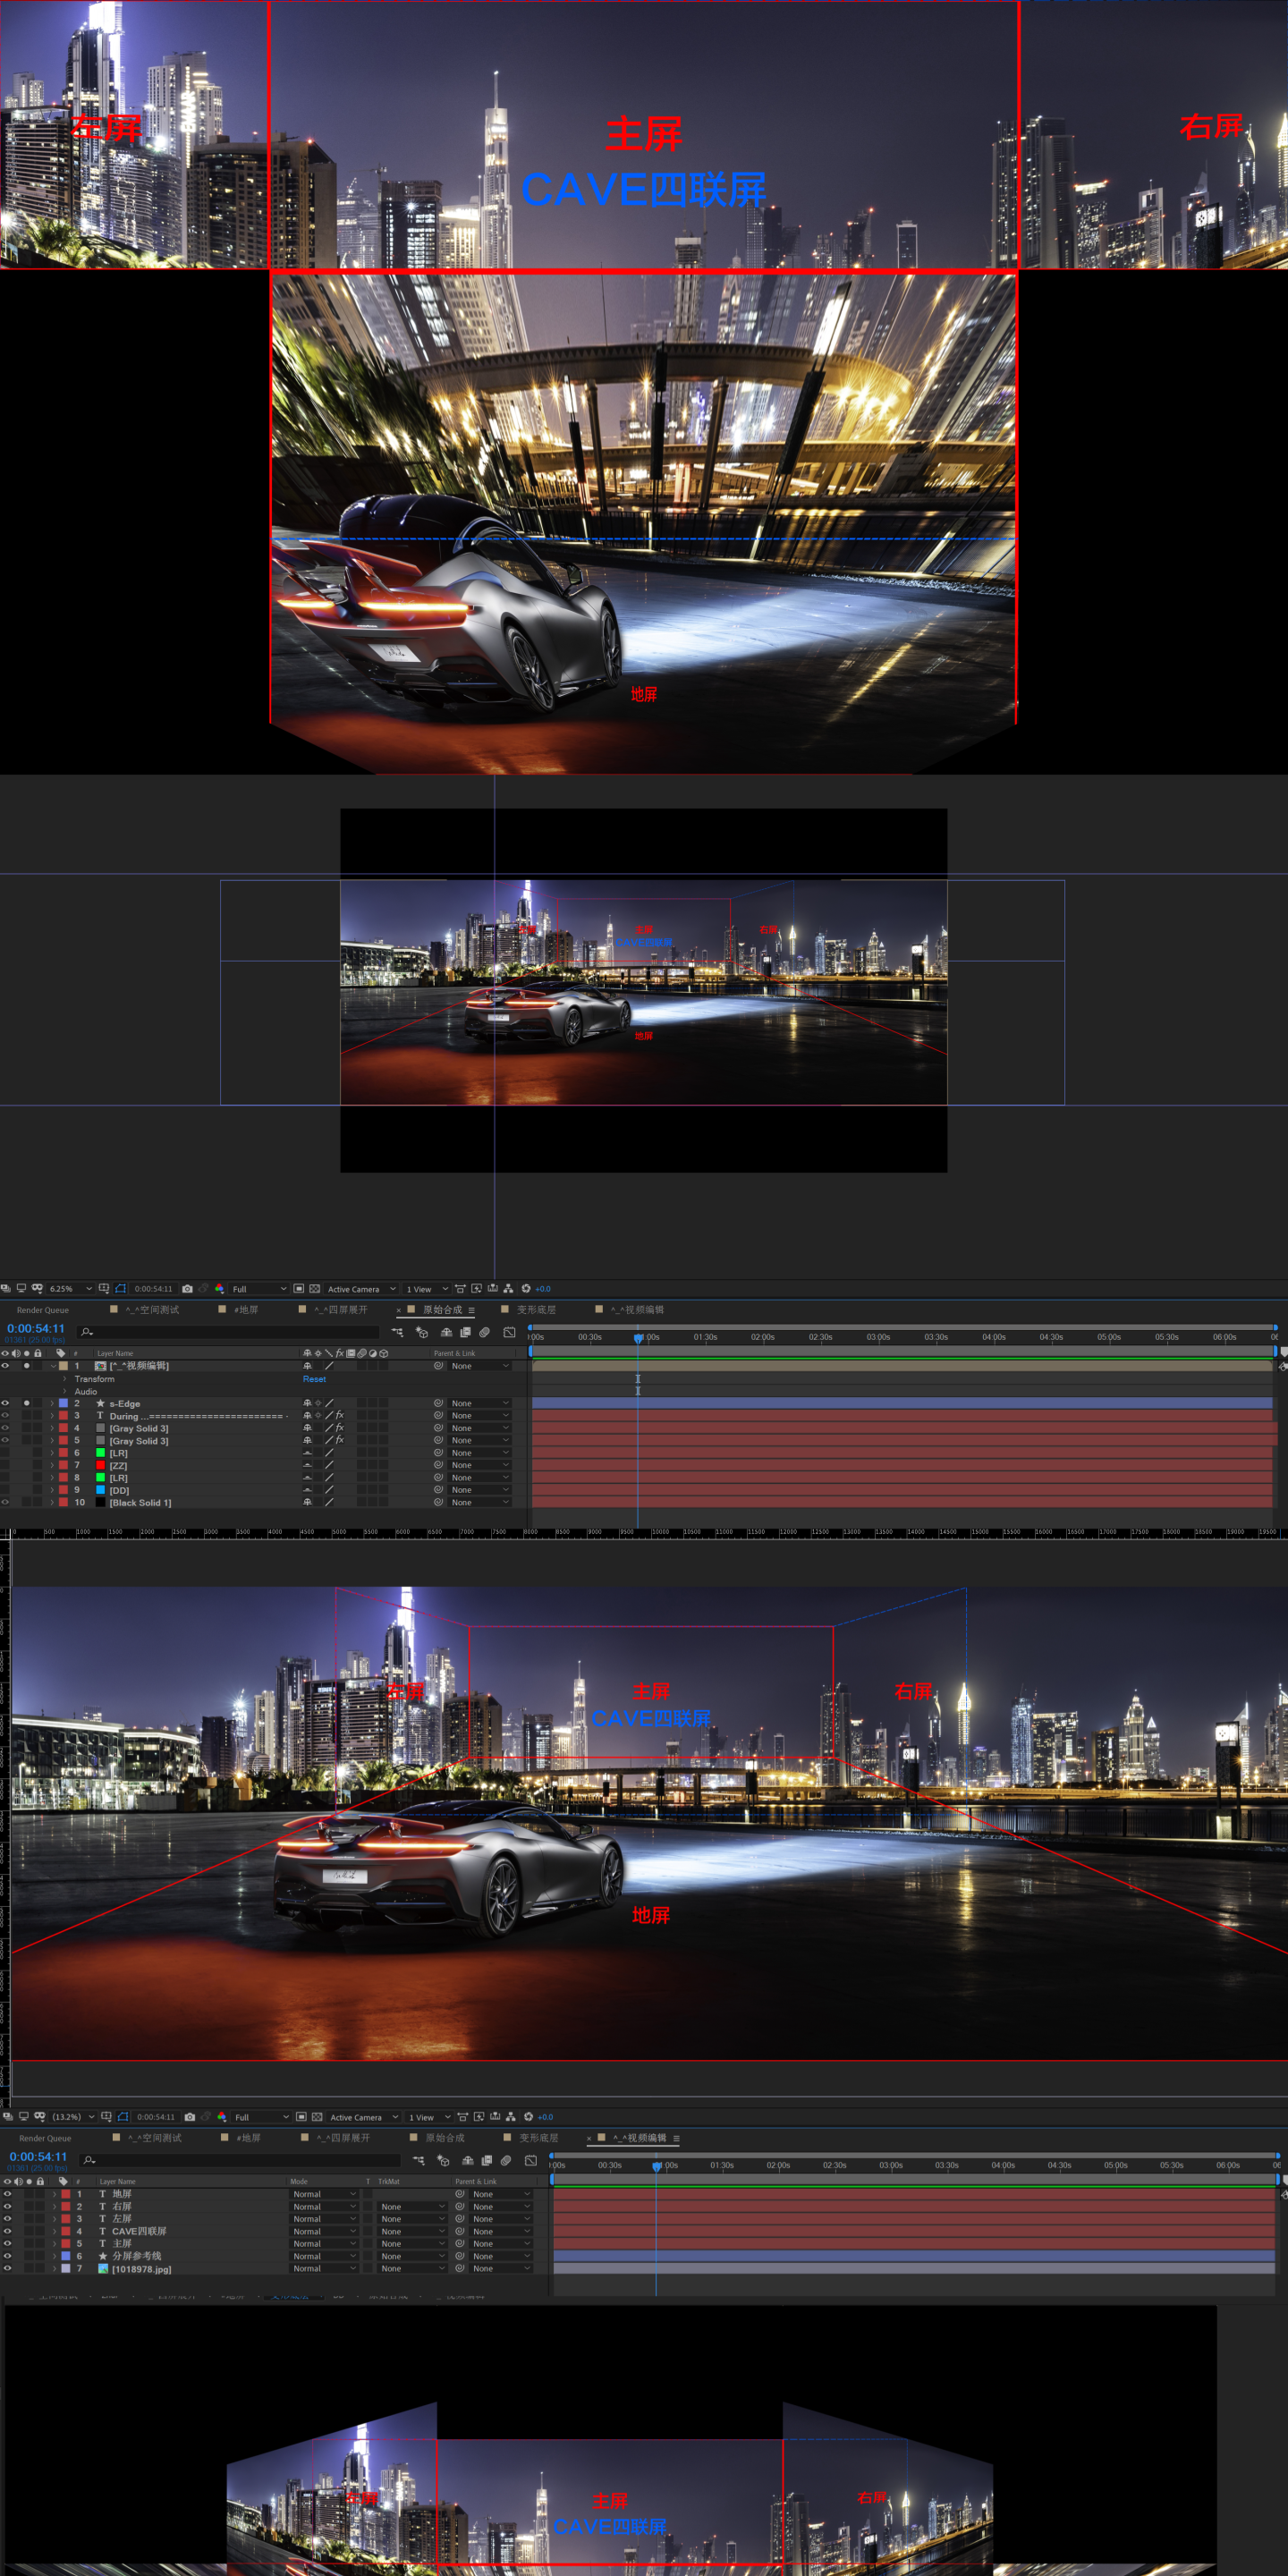Switch to 原始合成 tab in lower timeline

click(x=445, y=2138)
